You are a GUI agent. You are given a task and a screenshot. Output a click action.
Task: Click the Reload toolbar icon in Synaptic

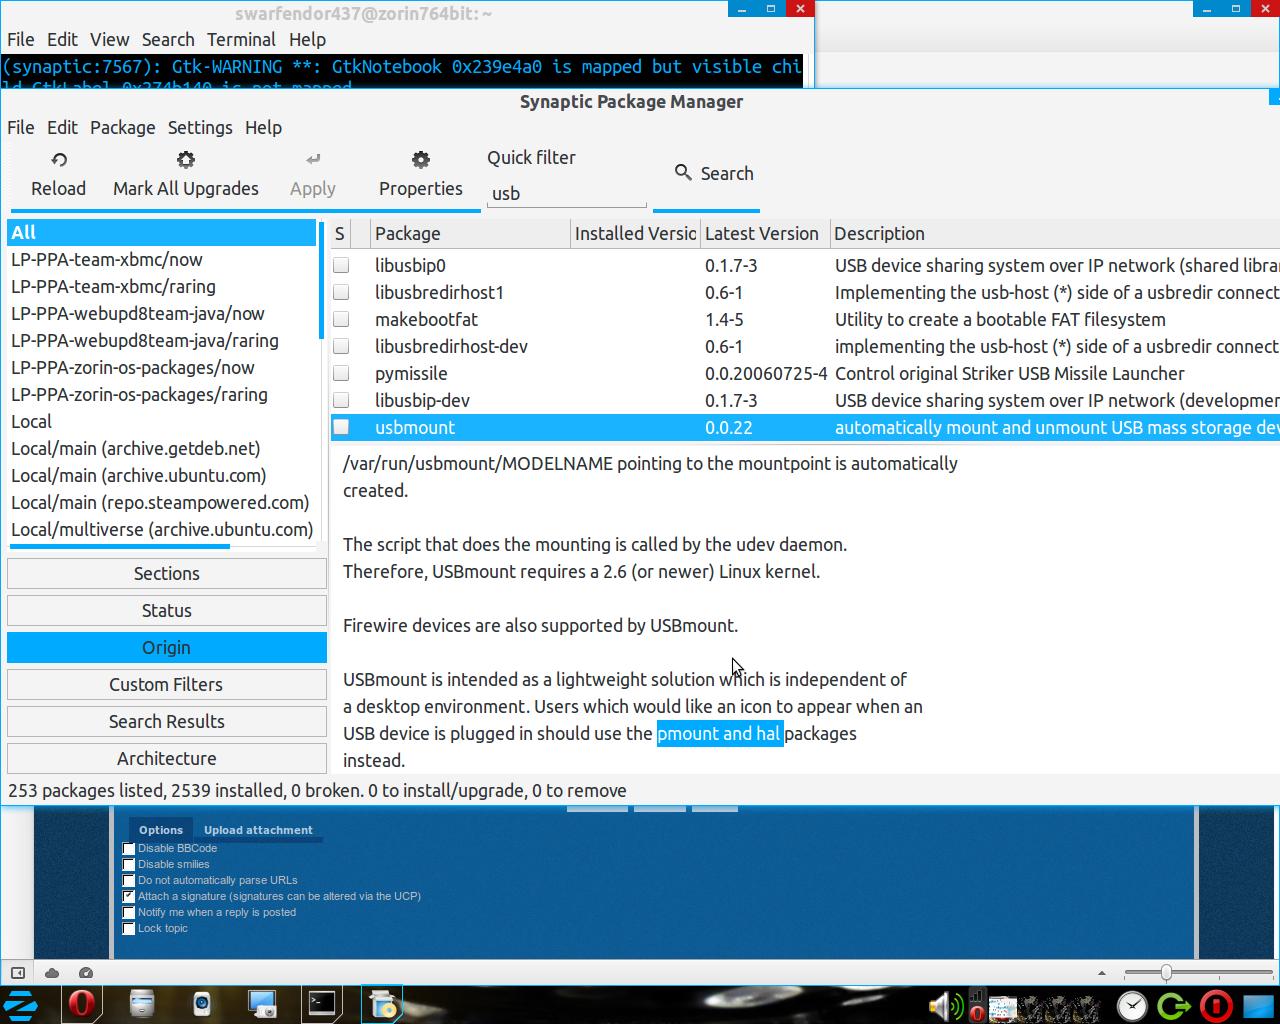pyautogui.click(x=59, y=160)
